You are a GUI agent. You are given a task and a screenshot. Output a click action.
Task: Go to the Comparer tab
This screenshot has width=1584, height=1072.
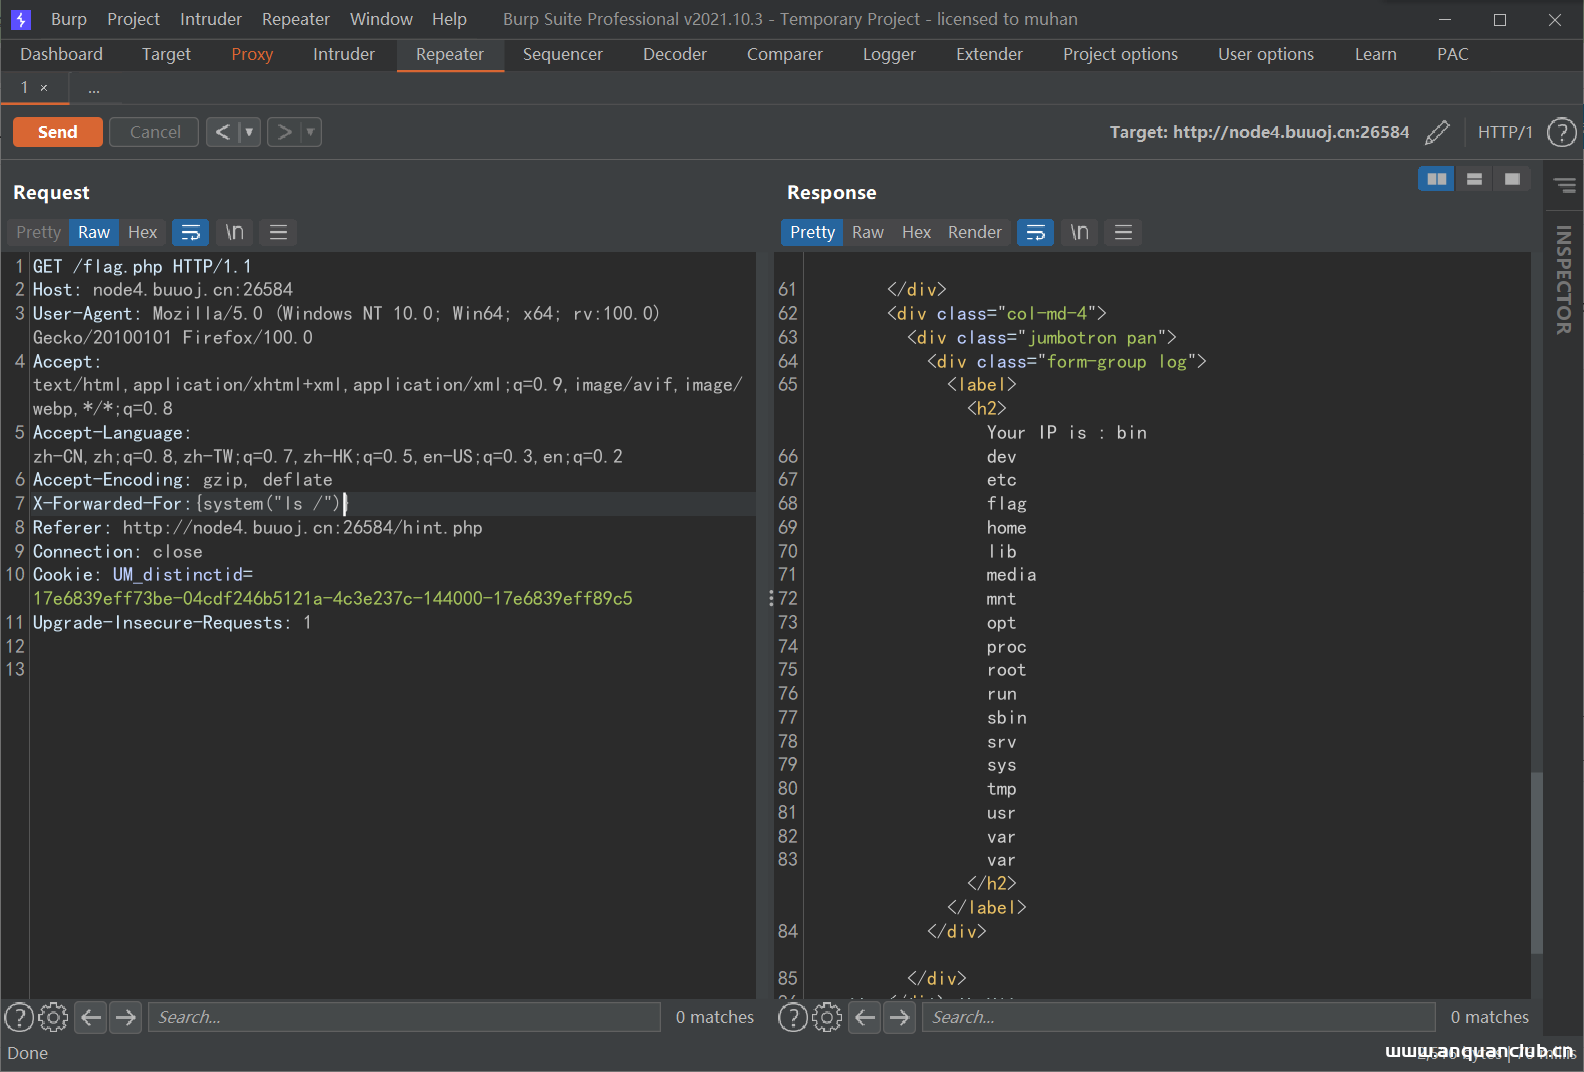pos(785,54)
